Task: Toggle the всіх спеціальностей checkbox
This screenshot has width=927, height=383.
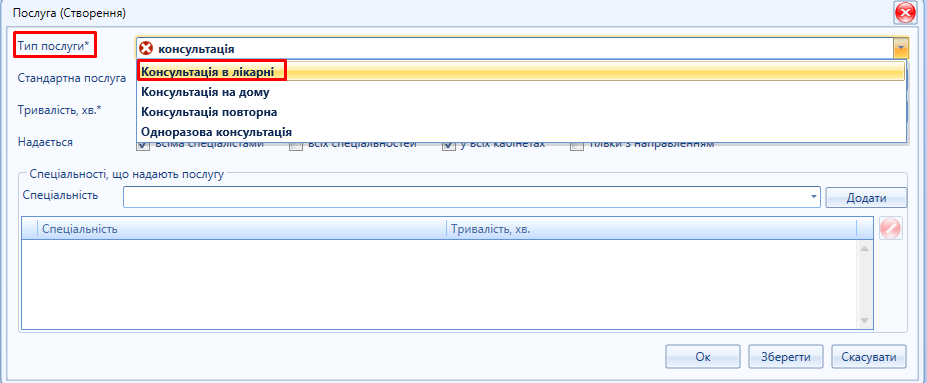Action: 296,144
